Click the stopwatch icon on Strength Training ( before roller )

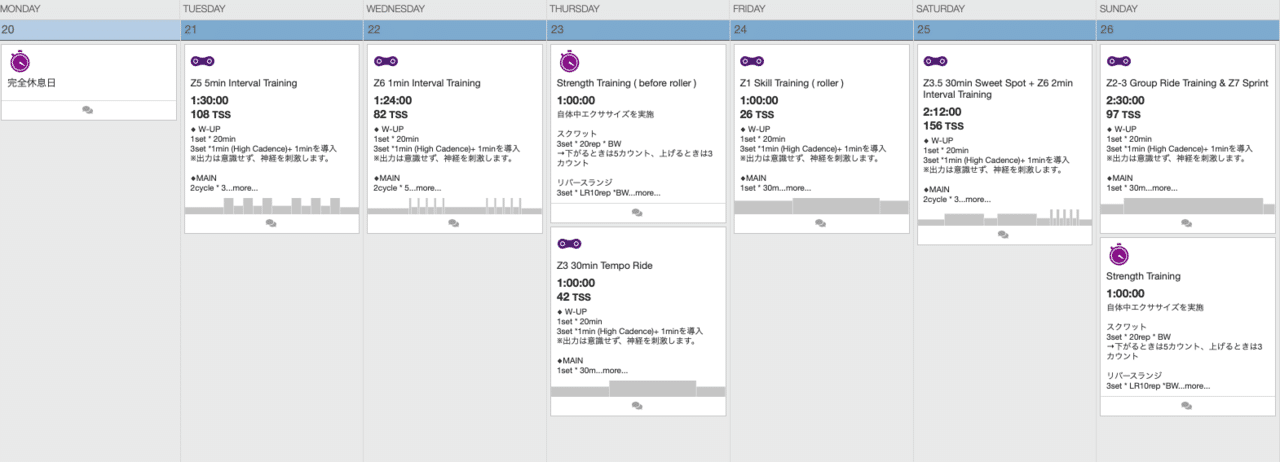tap(569, 60)
